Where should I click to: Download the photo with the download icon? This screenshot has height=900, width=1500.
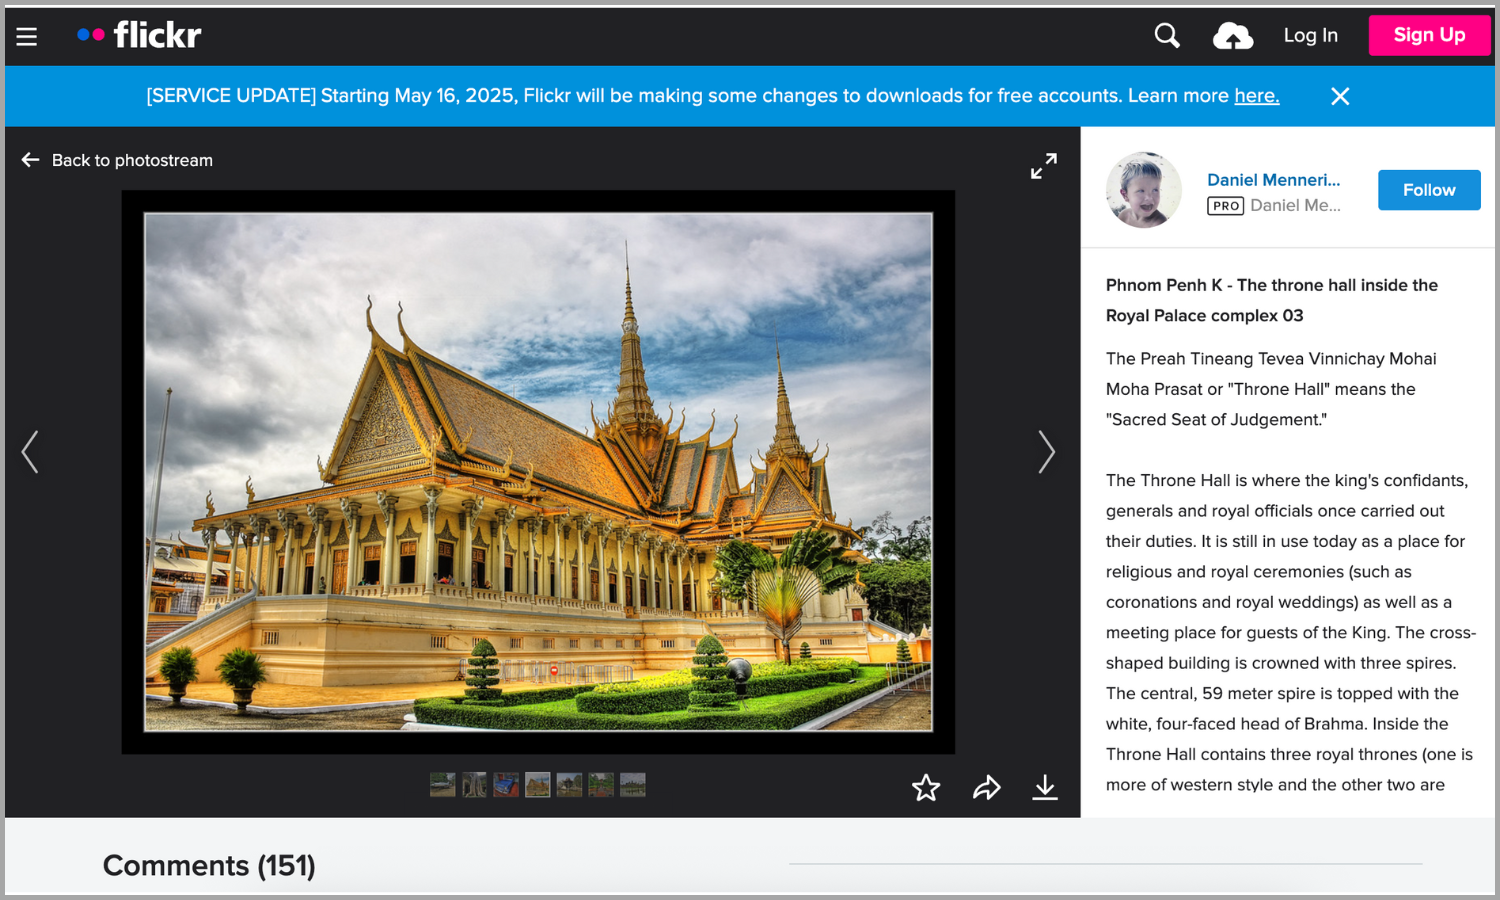[x=1045, y=788]
